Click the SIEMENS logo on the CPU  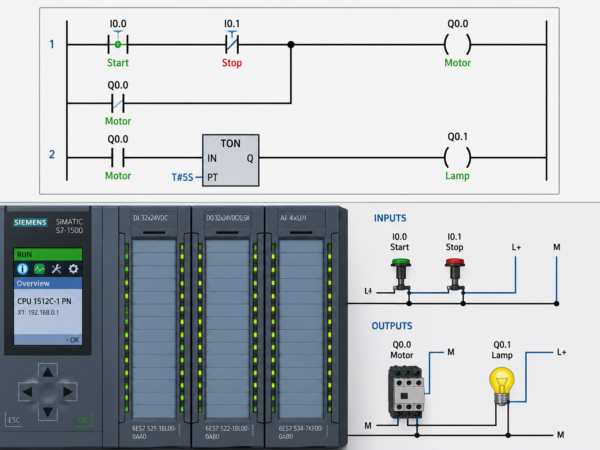pos(30,222)
